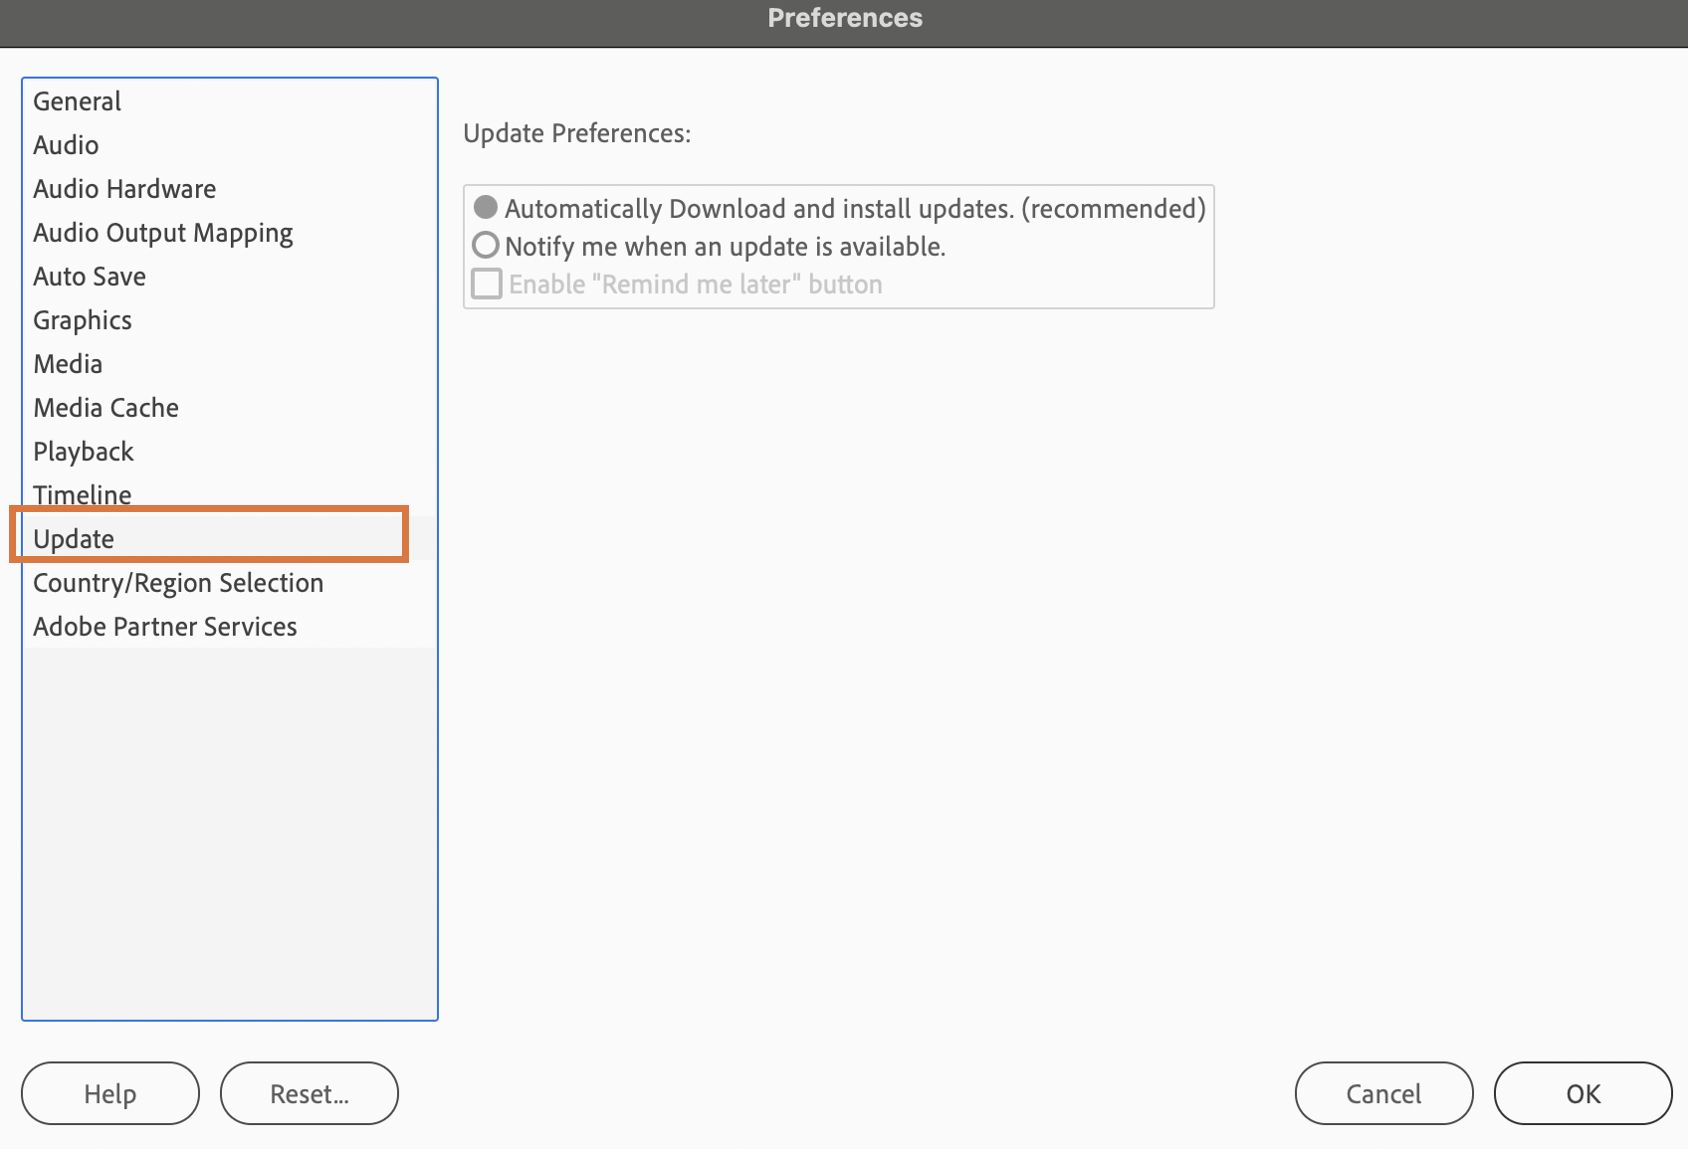Select the Update category

tap(74, 539)
